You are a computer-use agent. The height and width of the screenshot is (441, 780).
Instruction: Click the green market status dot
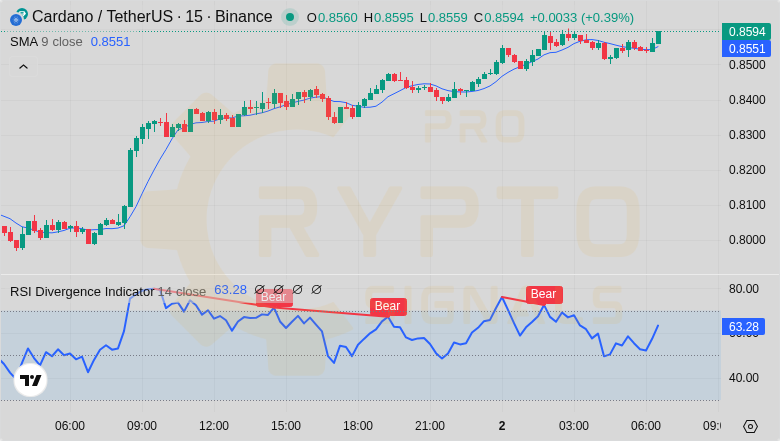290,17
